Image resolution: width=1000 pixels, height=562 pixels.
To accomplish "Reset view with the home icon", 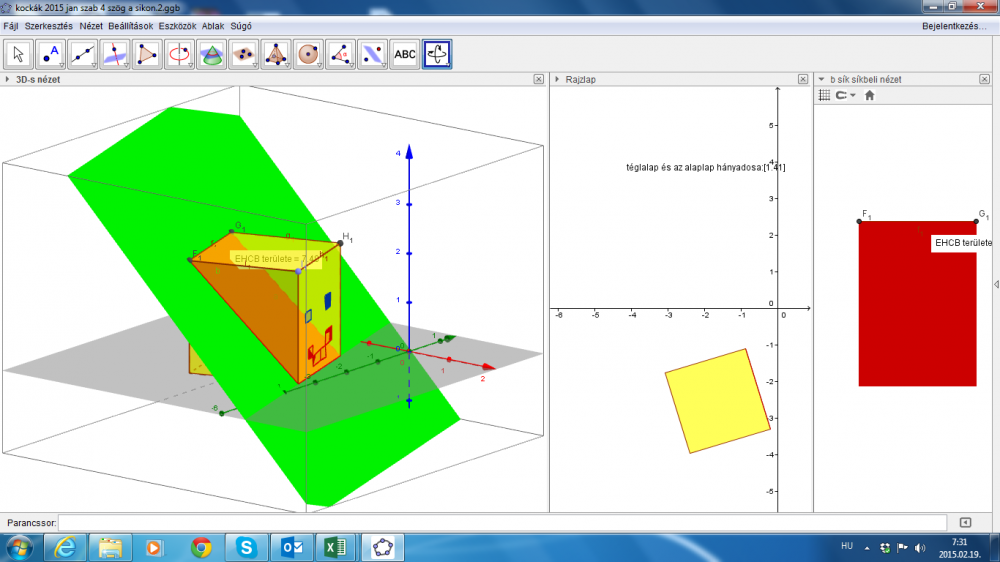I will click(x=869, y=95).
